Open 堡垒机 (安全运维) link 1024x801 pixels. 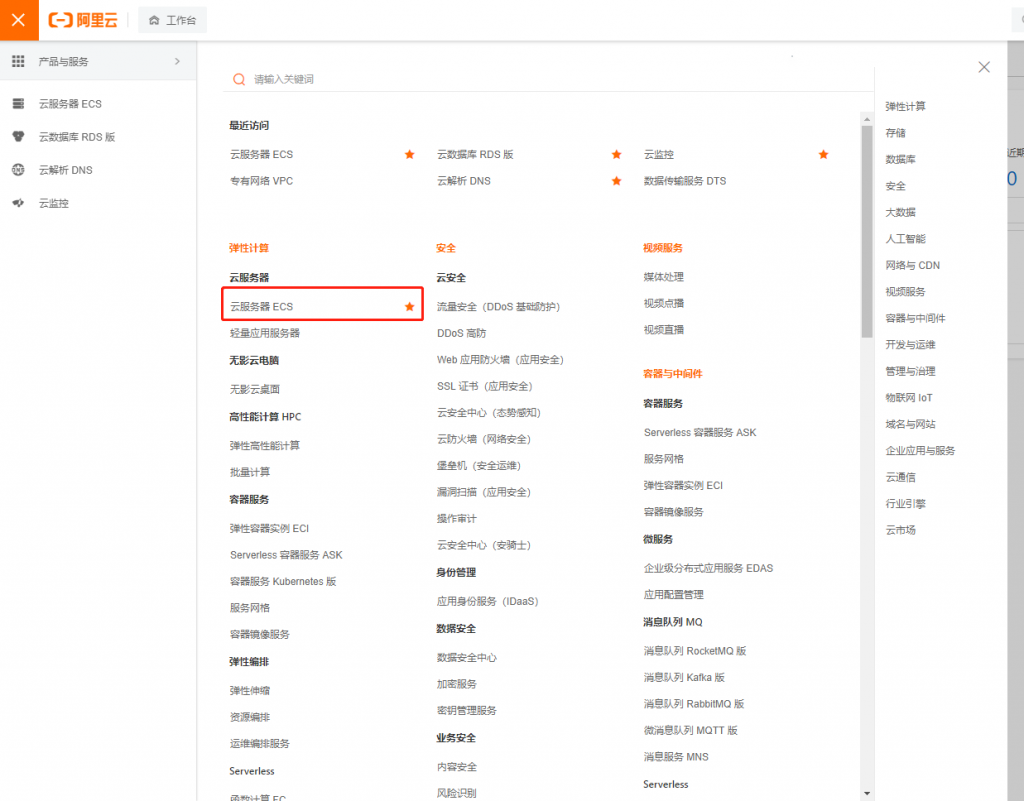point(479,465)
